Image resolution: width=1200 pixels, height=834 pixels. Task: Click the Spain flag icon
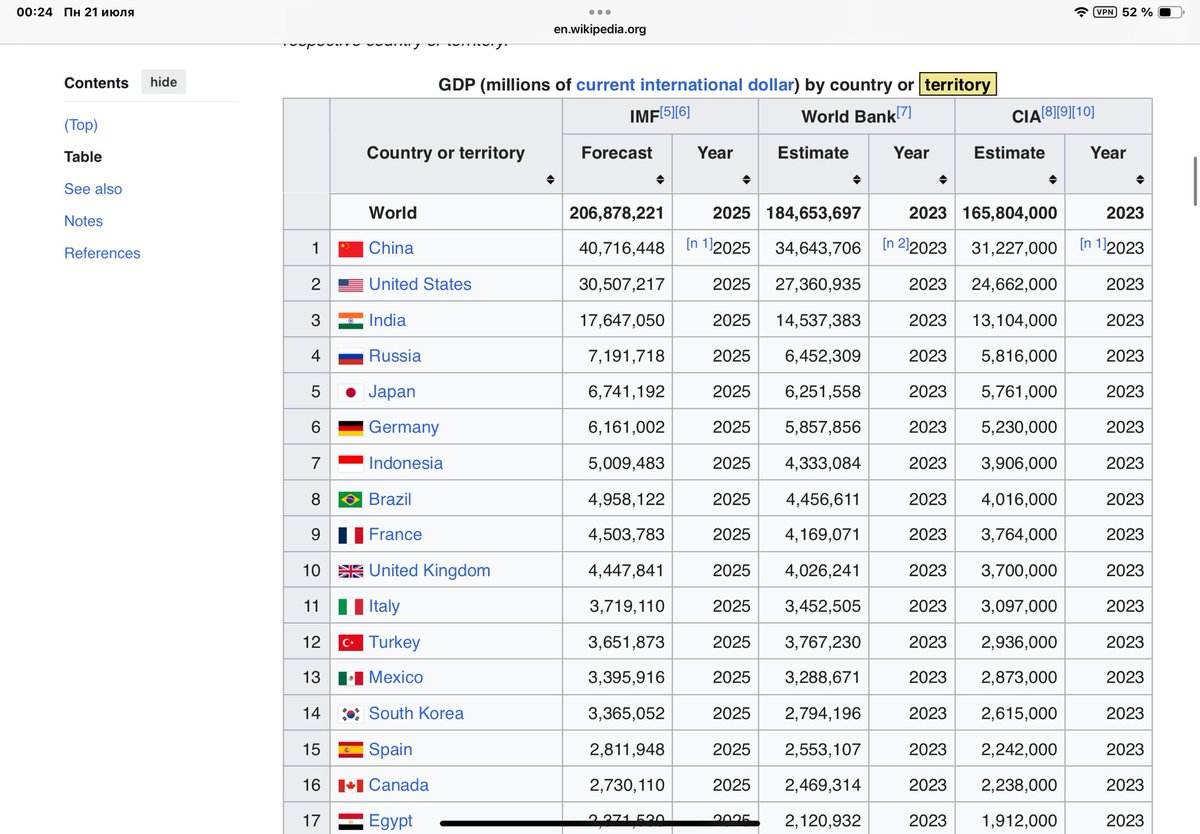(350, 750)
